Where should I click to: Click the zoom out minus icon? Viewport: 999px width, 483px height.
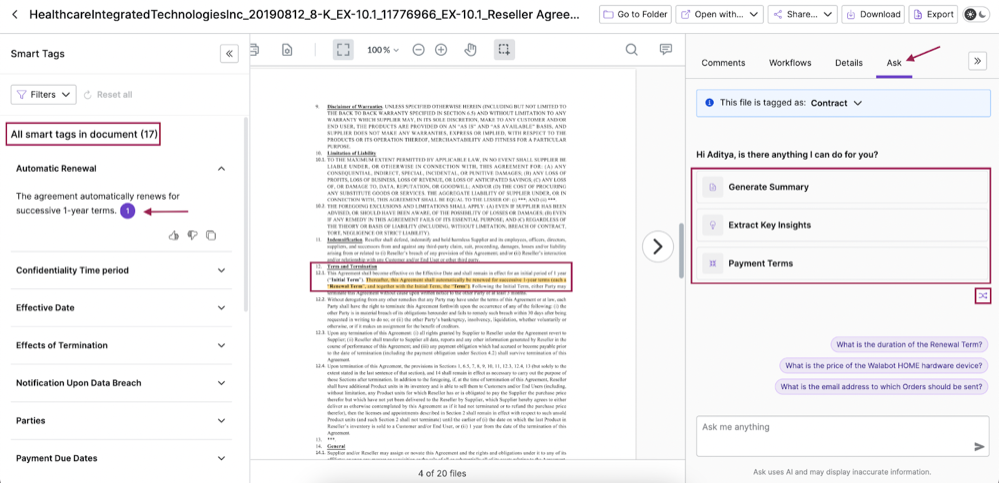pyautogui.click(x=418, y=50)
